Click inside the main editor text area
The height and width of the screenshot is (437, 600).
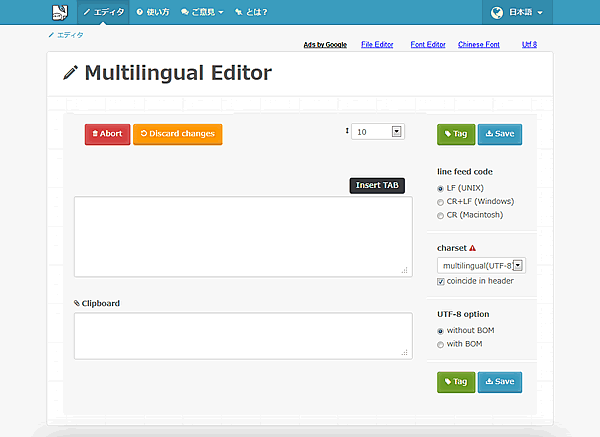click(242, 236)
